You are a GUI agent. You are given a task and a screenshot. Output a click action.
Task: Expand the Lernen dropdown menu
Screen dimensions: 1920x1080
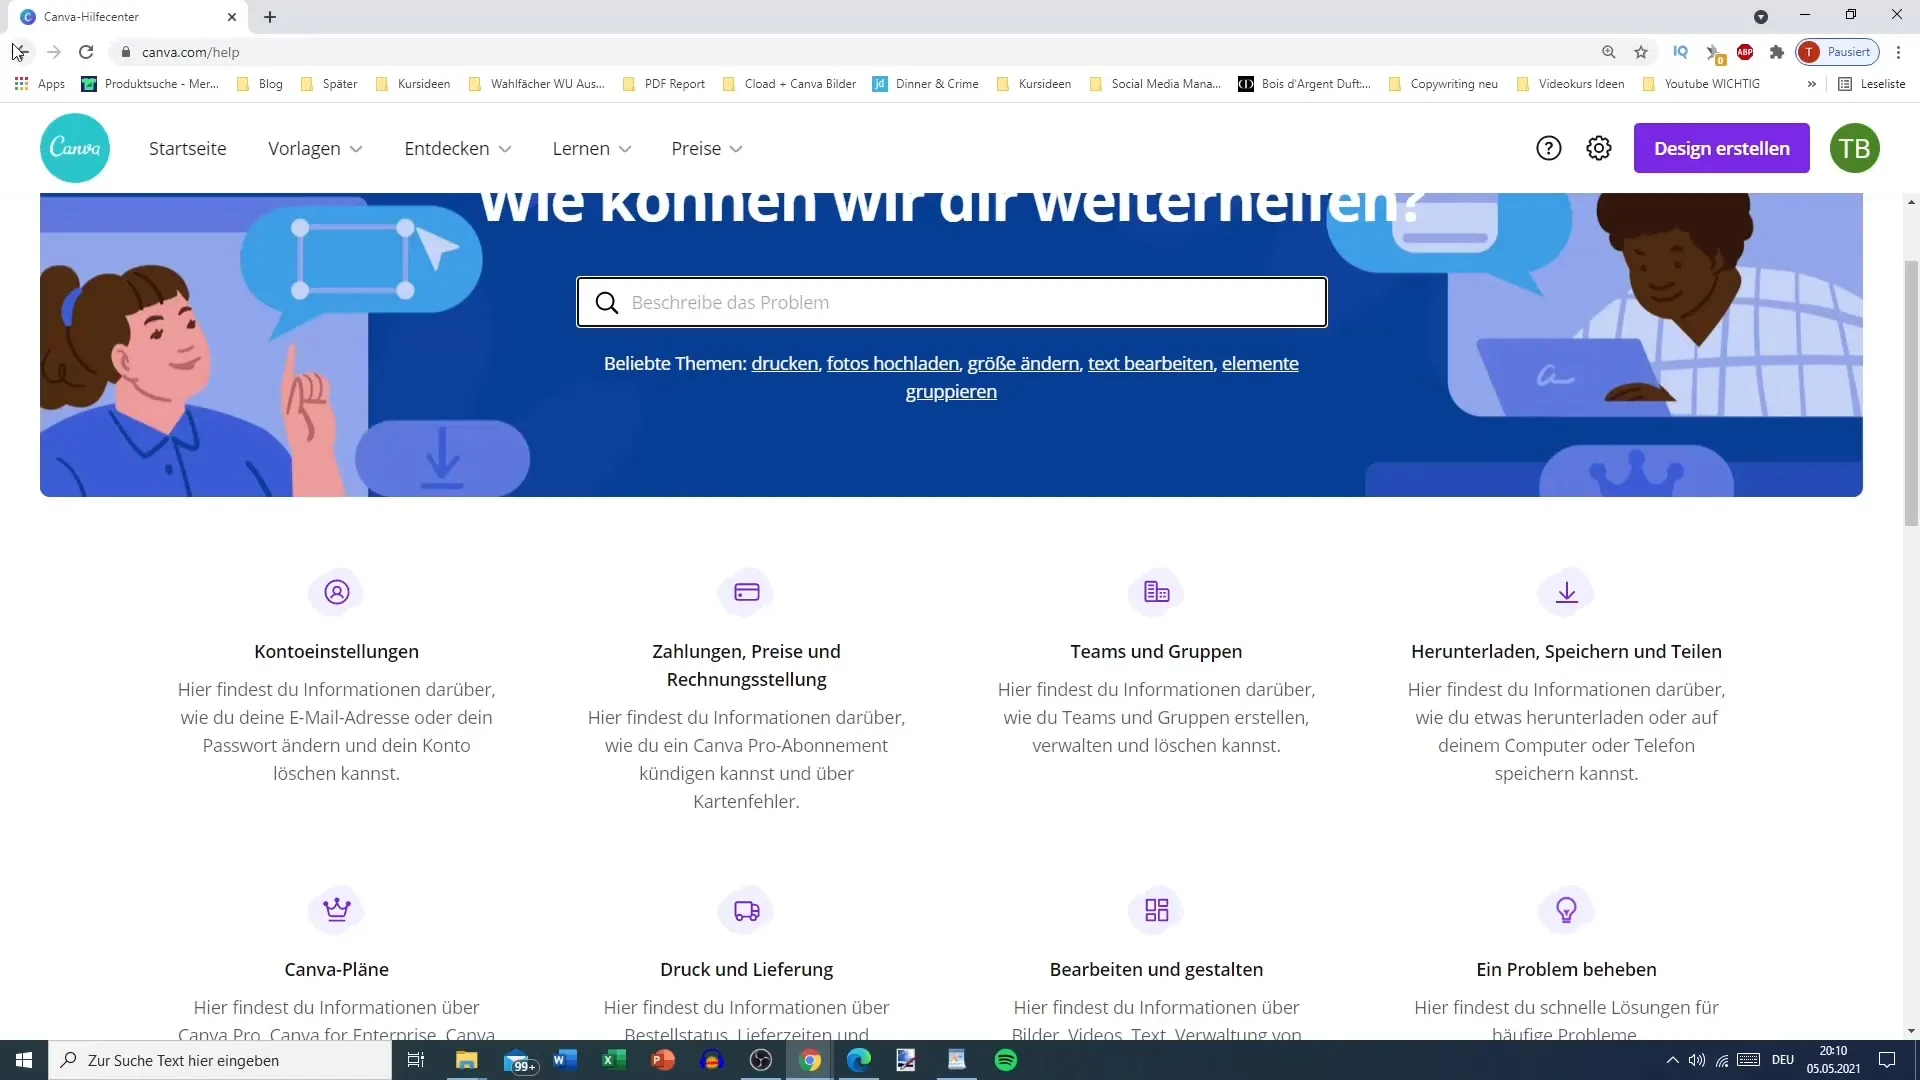(x=592, y=148)
